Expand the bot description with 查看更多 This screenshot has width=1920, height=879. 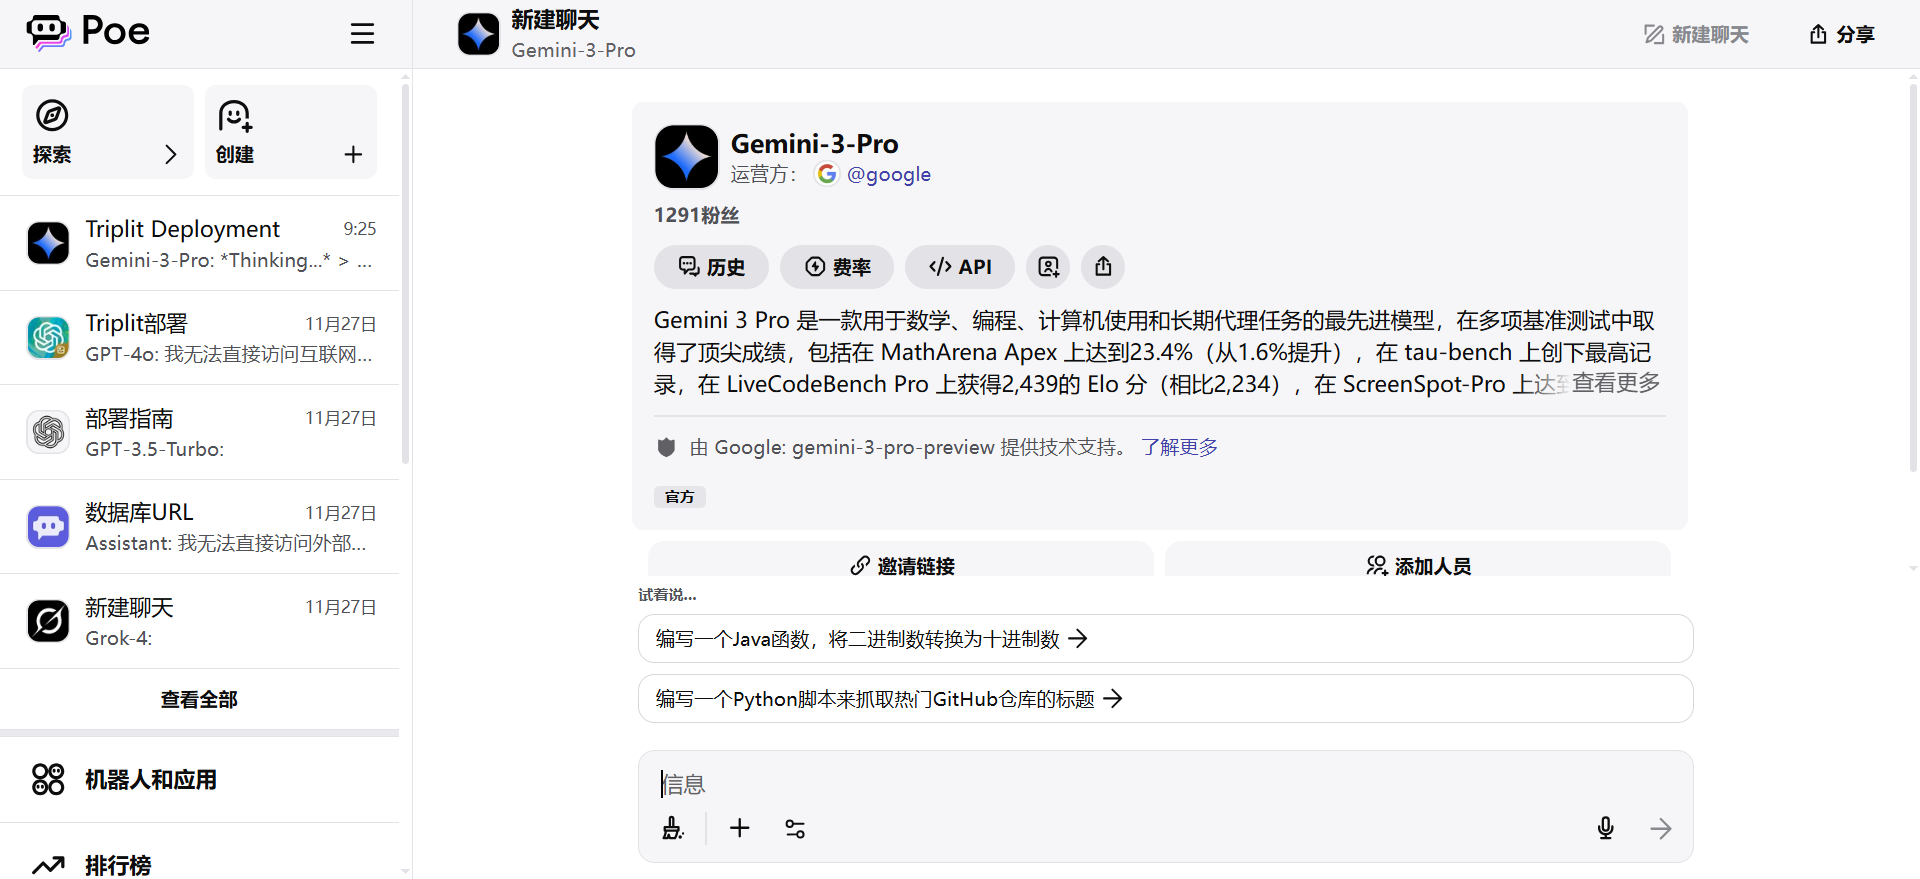pos(1615,383)
